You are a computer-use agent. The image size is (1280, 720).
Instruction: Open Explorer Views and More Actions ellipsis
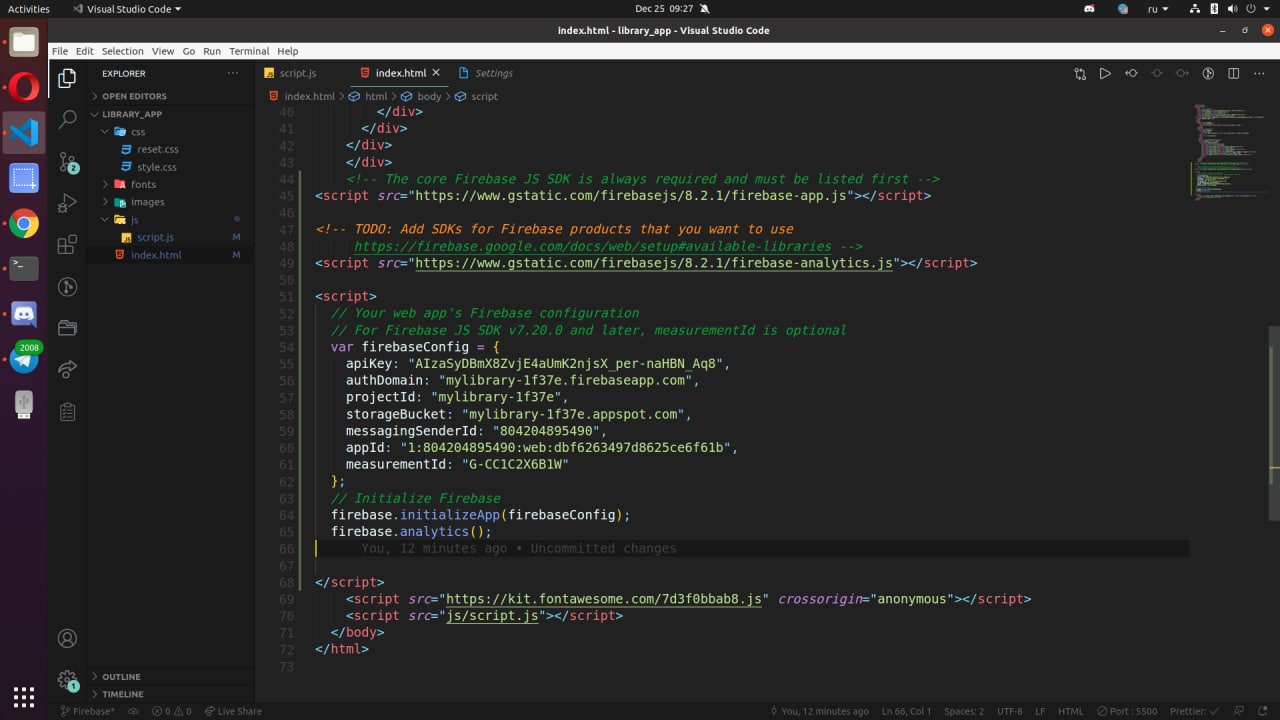pyautogui.click(x=233, y=73)
